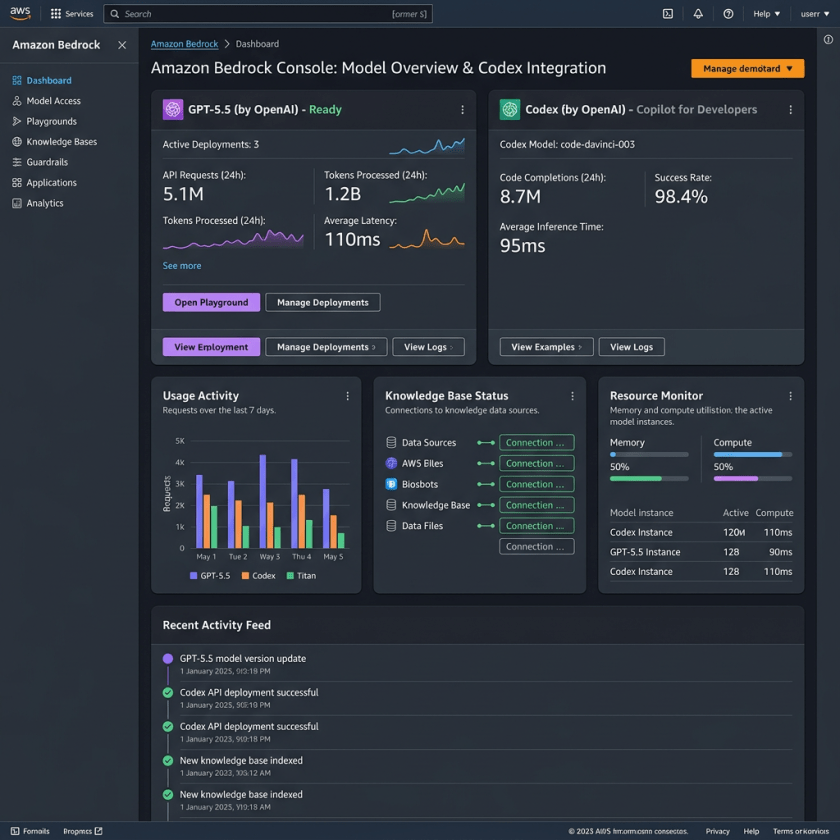
Task: Select Analytics in sidebar
Action: coord(45,203)
